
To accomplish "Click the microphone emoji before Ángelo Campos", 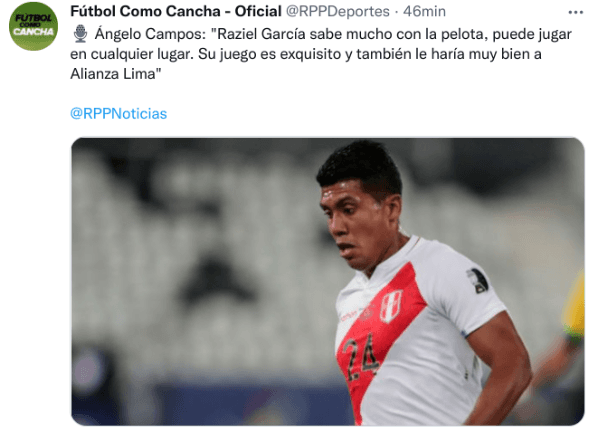I will tap(80, 34).
